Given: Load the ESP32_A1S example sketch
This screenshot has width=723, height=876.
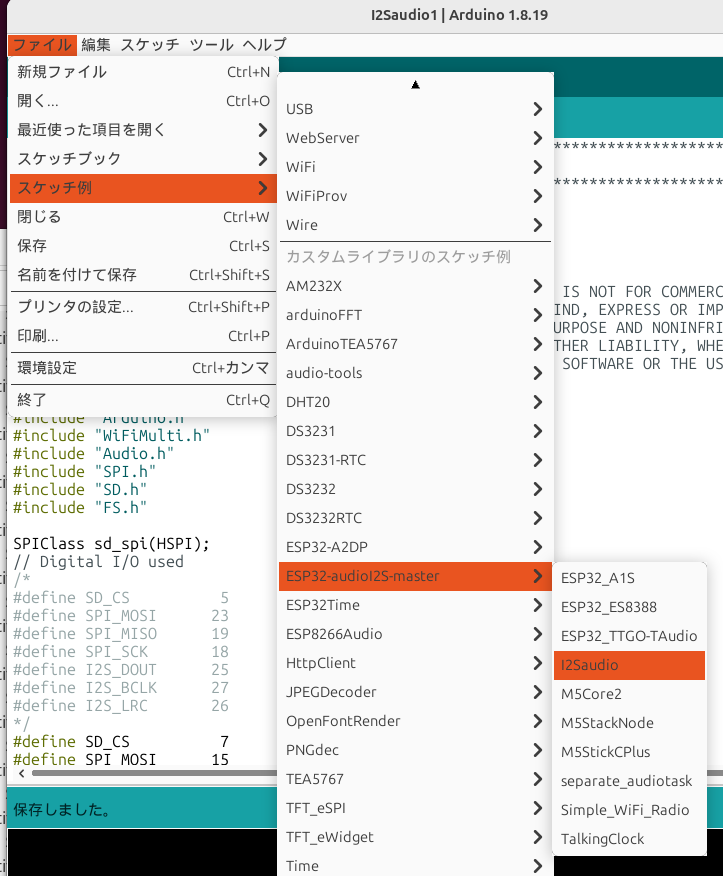Looking at the screenshot, I should (x=630, y=579).
